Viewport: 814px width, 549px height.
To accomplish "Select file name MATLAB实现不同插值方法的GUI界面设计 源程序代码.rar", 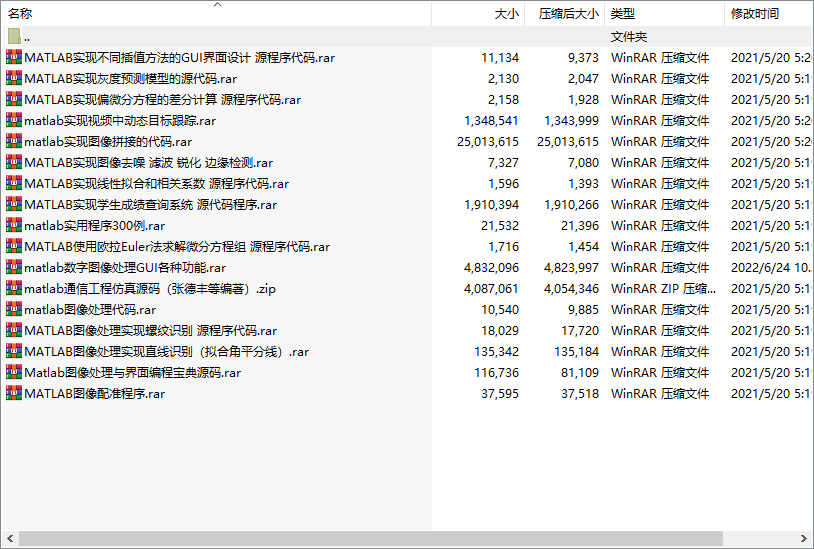I will 180,58.
